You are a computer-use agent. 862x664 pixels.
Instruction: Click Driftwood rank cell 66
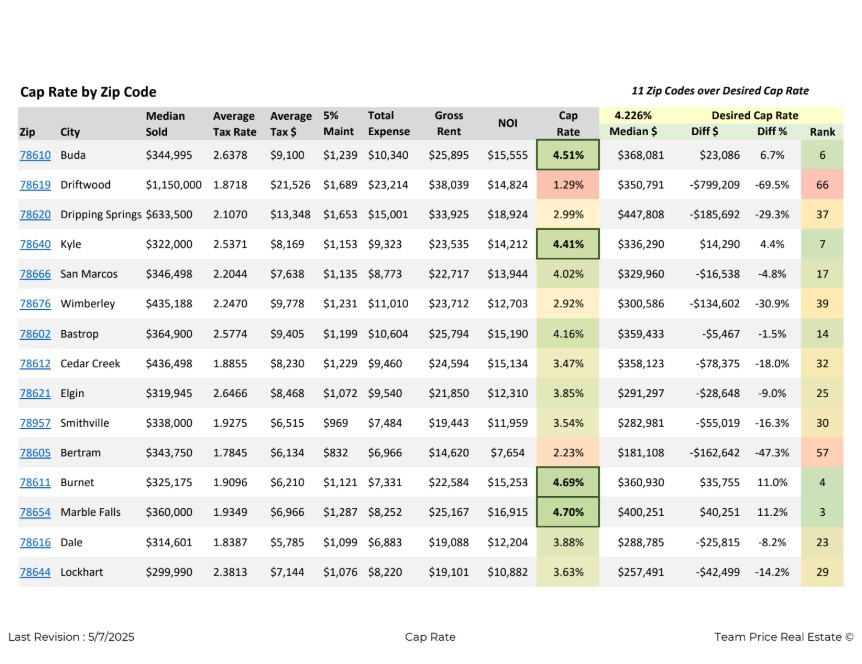[822, 185]
